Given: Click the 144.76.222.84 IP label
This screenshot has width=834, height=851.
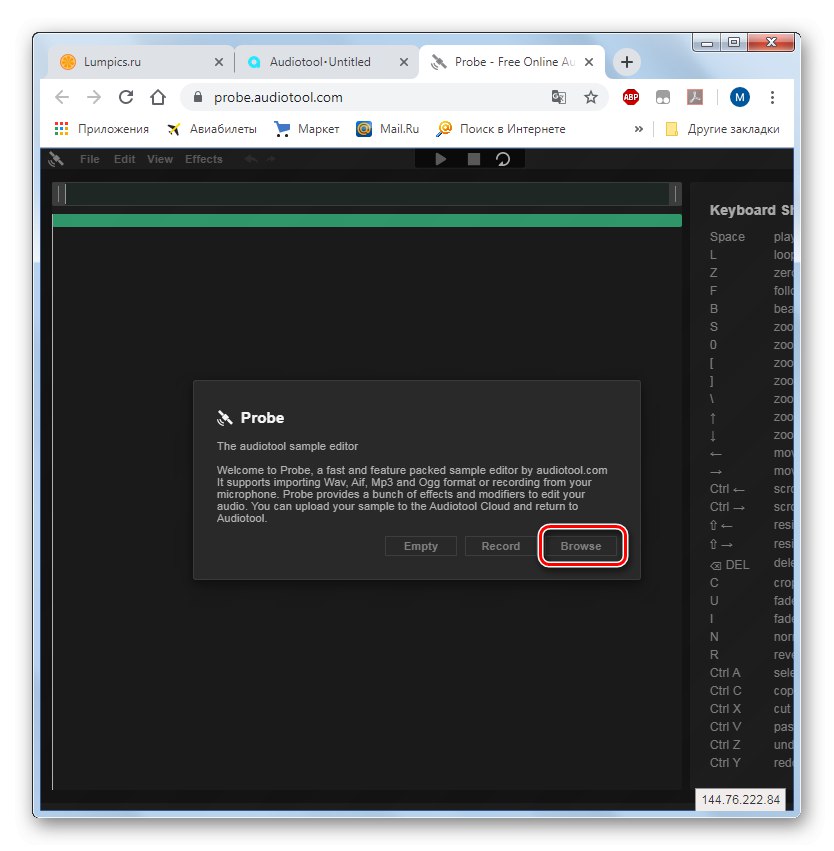Looking at the screenshot, I should pyautogui.click(x=740, y=799).
